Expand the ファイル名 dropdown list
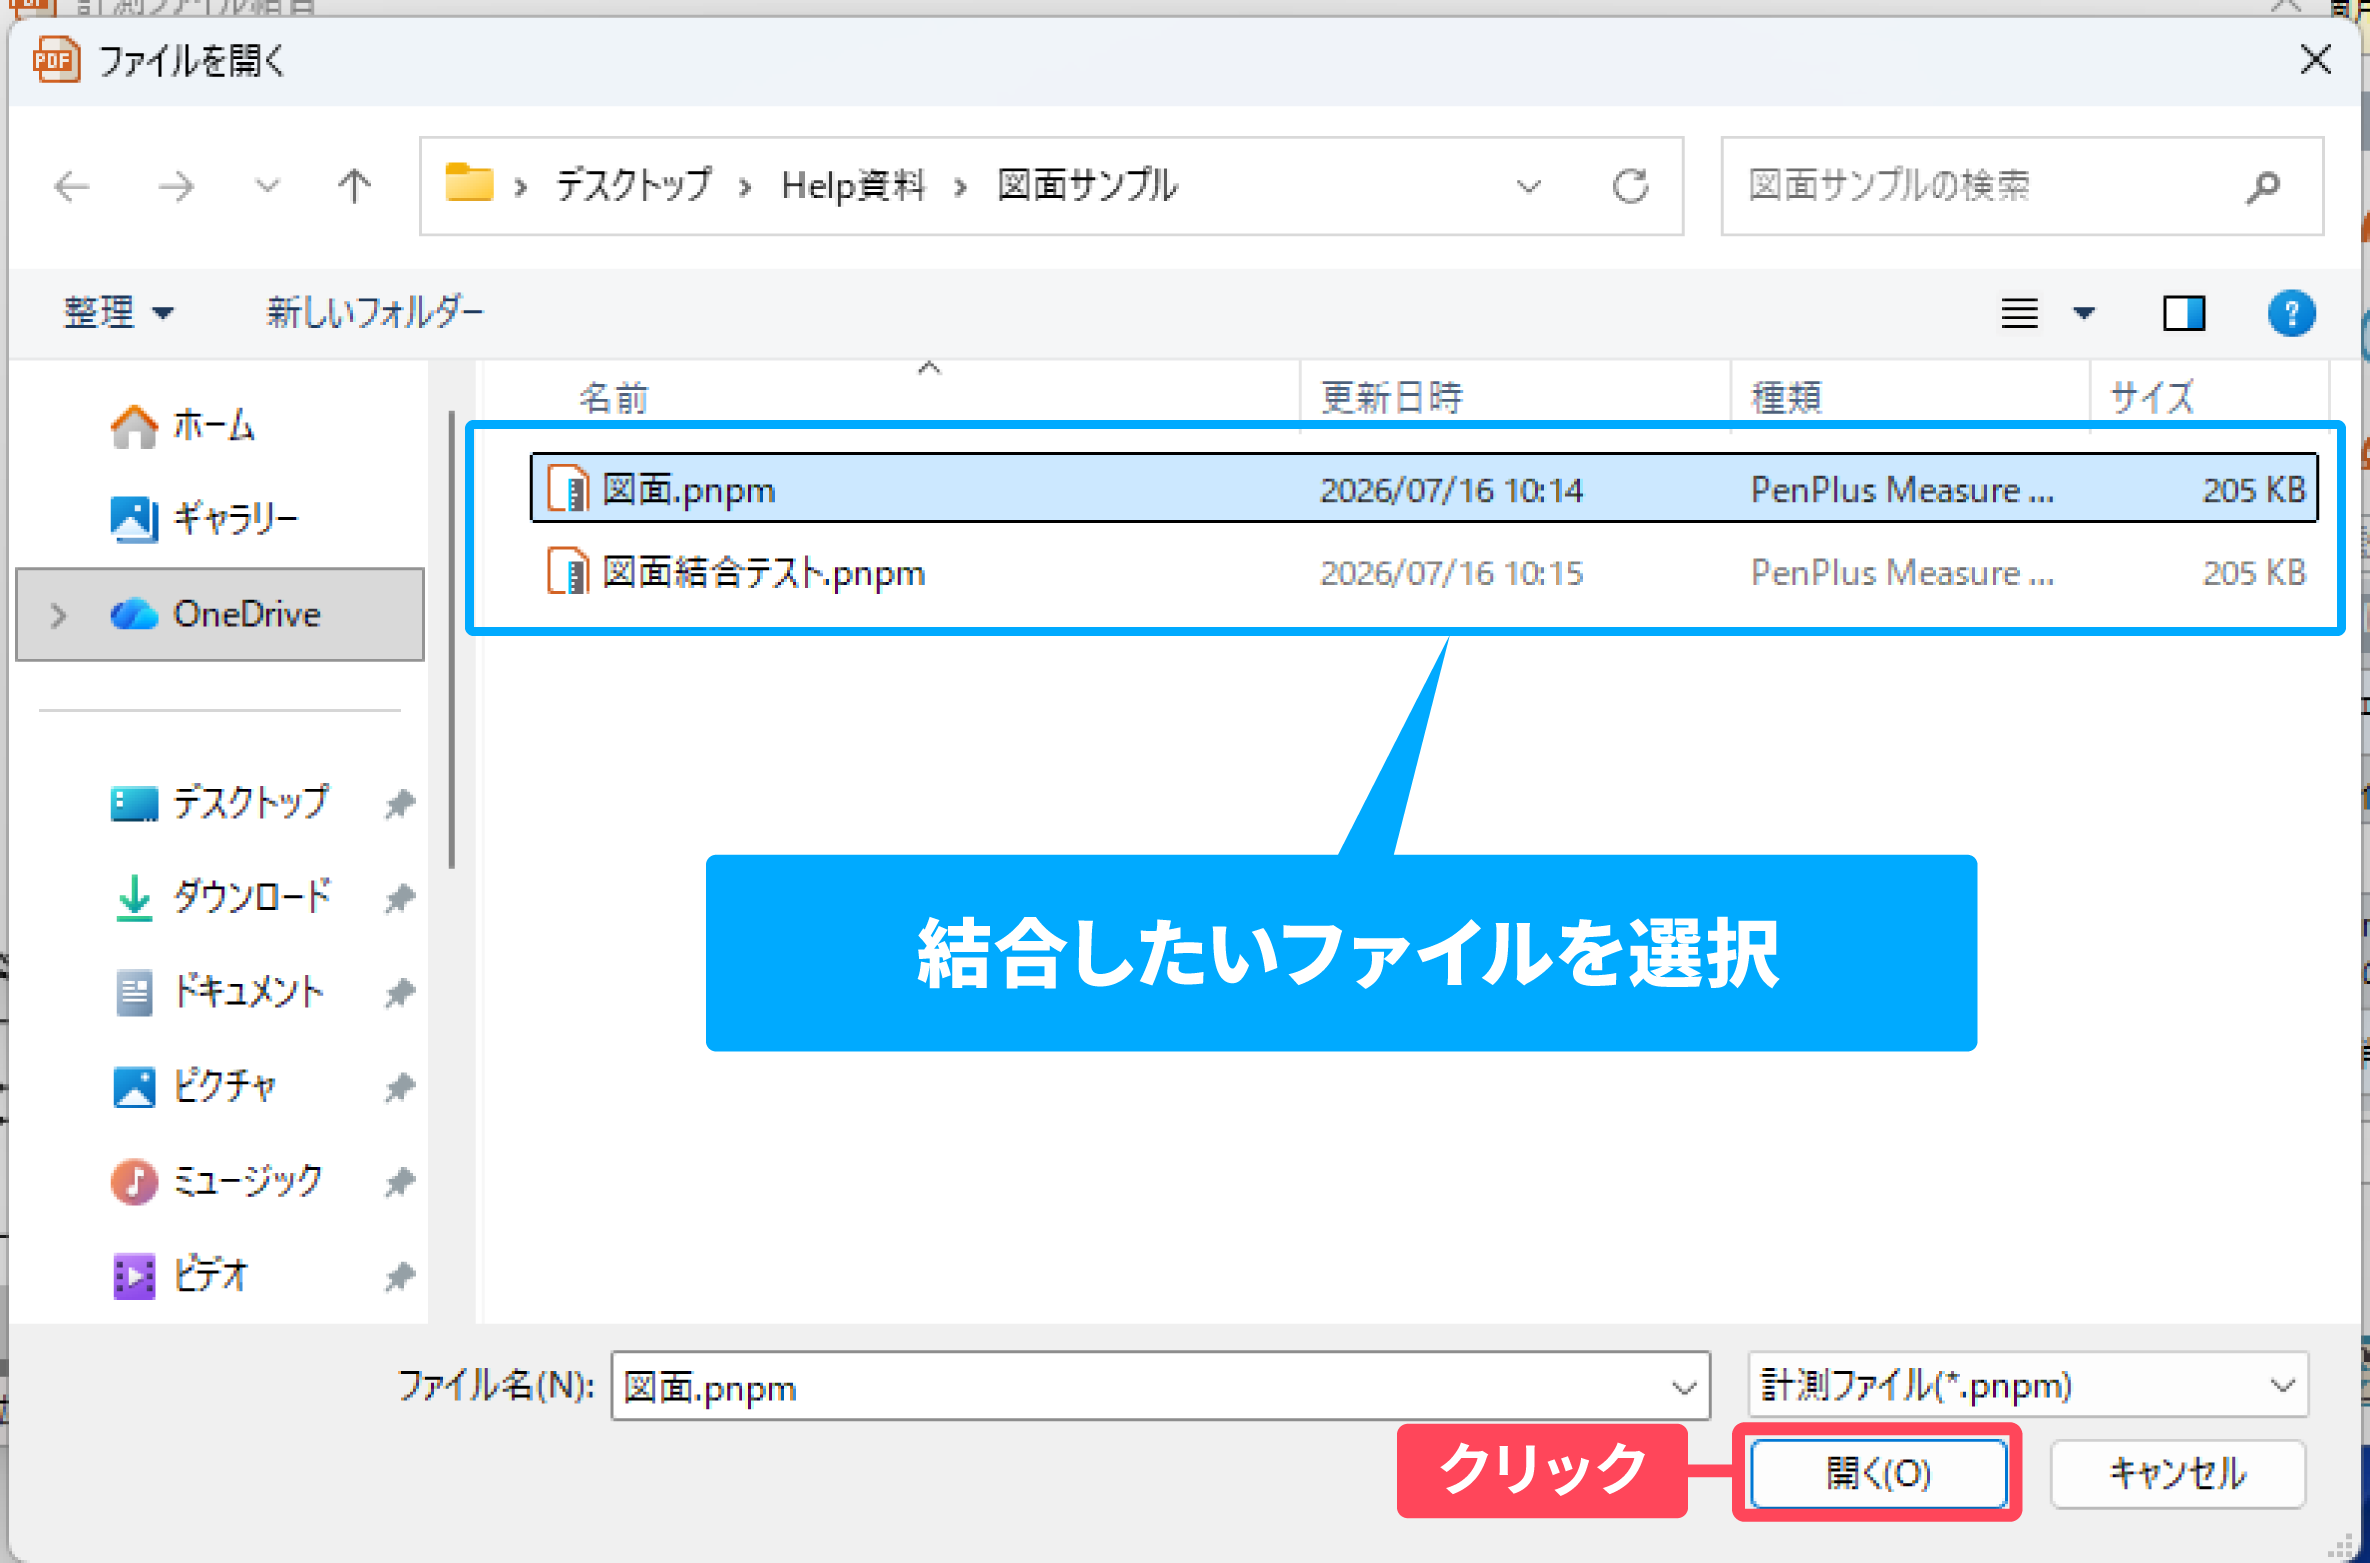Viewport: 2370px width, 1563px height. coord(1684,1387)
